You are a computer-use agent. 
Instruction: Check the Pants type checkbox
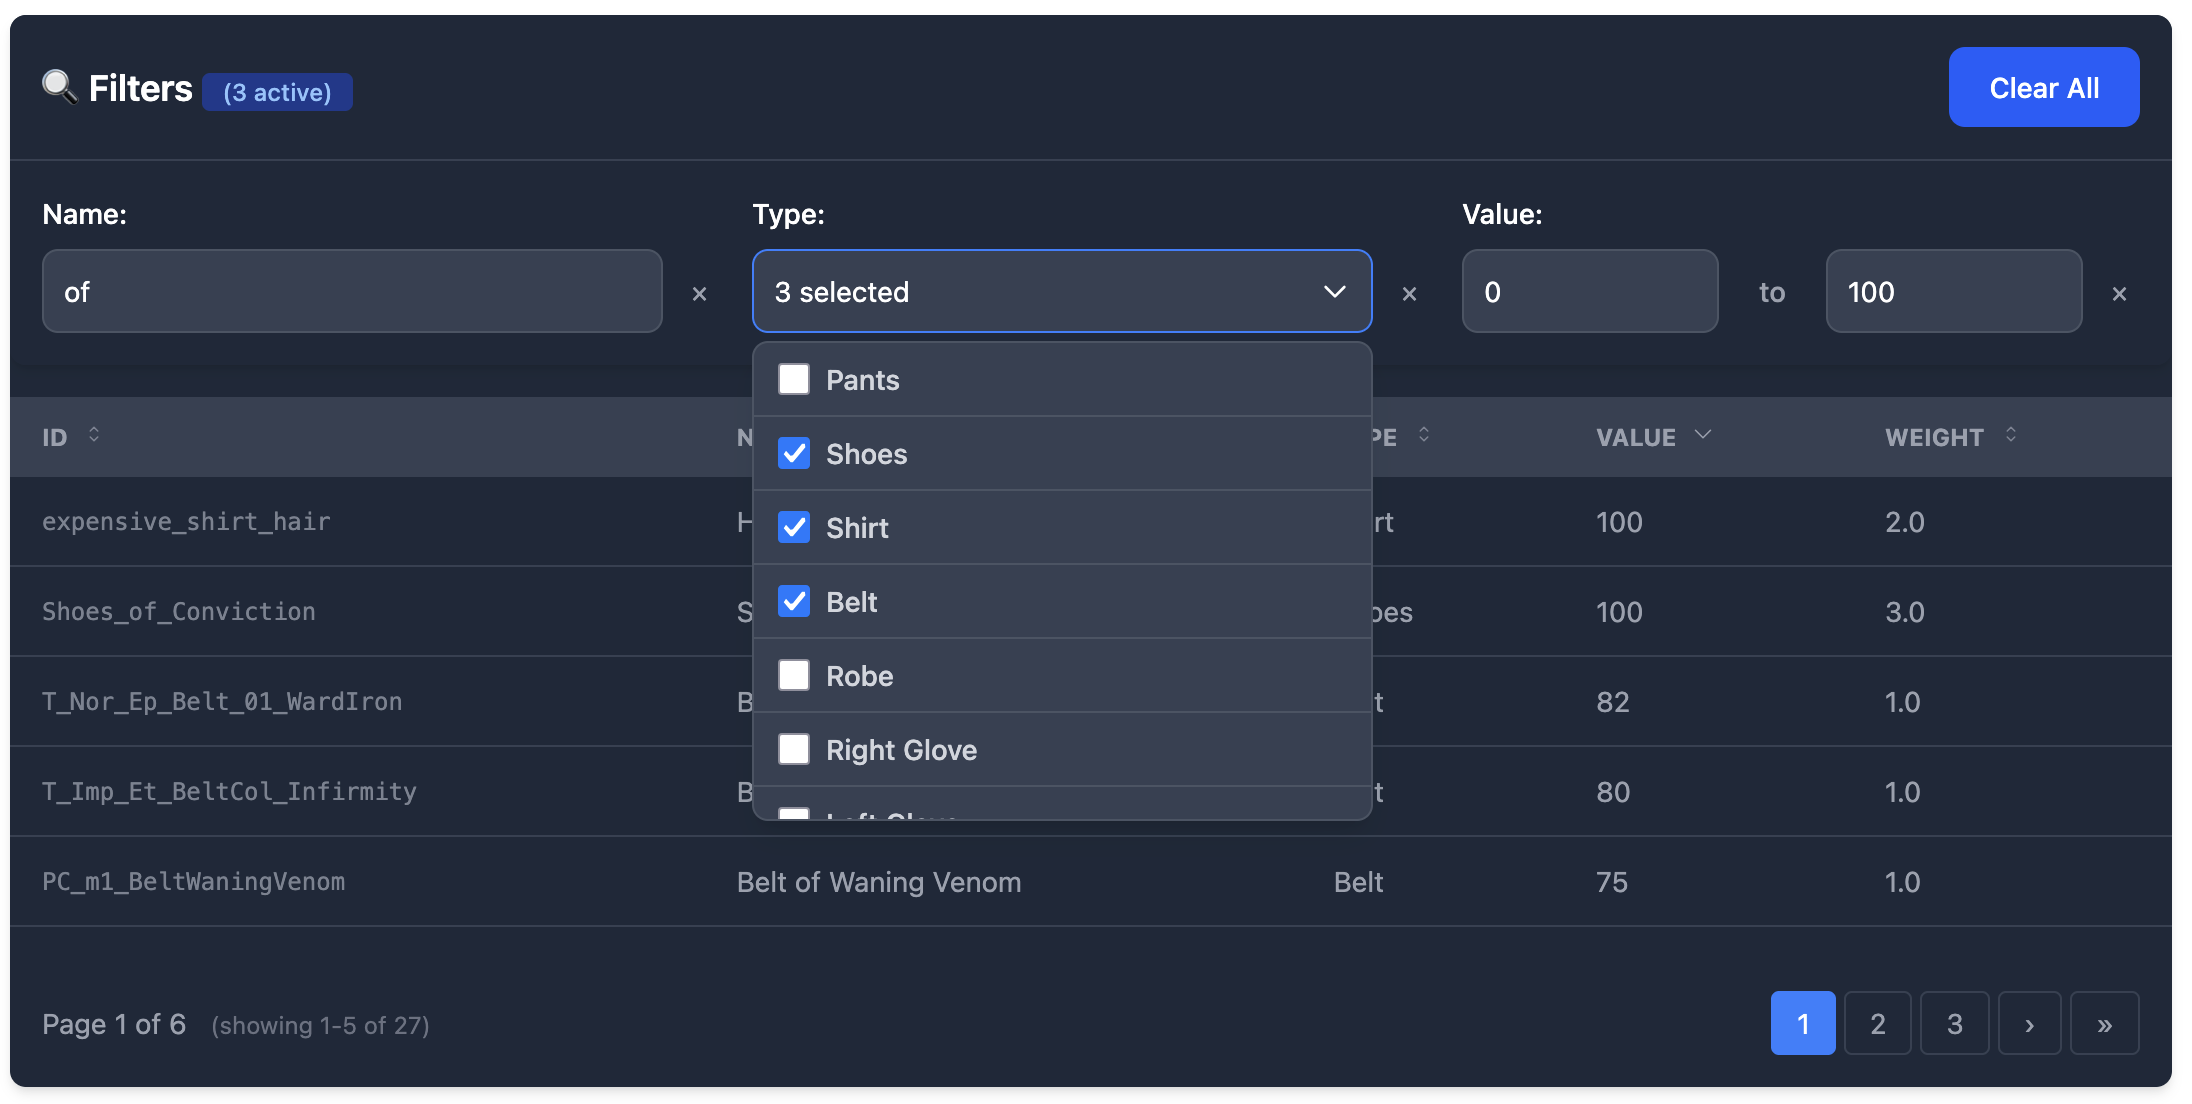pyautogui.click(x=793, y=379)
